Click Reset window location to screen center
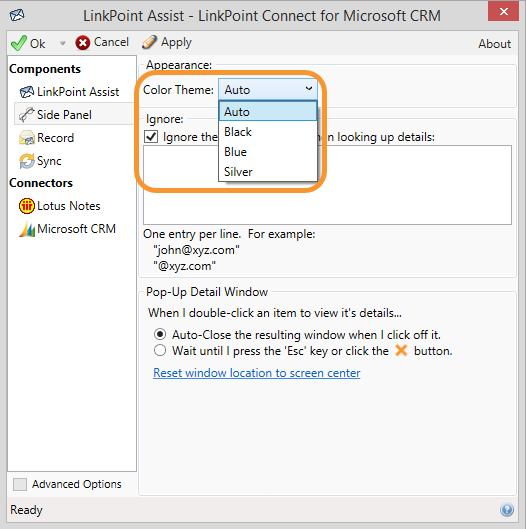Image resolution: width=526 pixels, height=529 pixels. pyautogui.click(x=256, y=373)
